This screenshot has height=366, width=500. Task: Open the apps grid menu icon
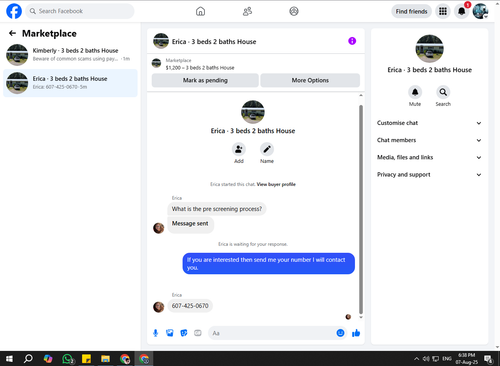click(443, 11)
